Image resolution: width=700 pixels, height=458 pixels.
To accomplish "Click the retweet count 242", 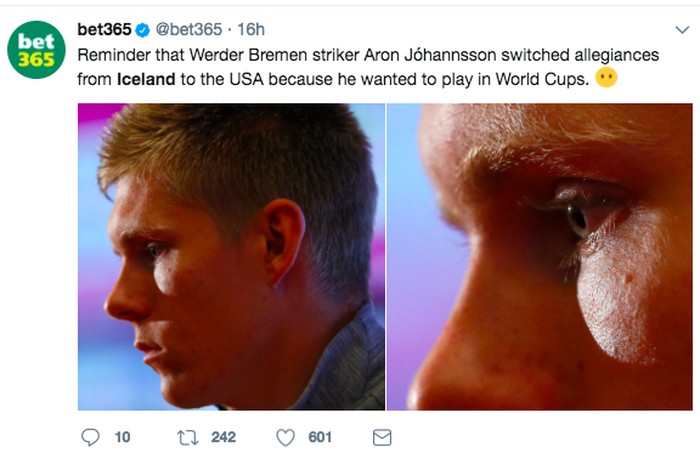I will tap(224, 437).
